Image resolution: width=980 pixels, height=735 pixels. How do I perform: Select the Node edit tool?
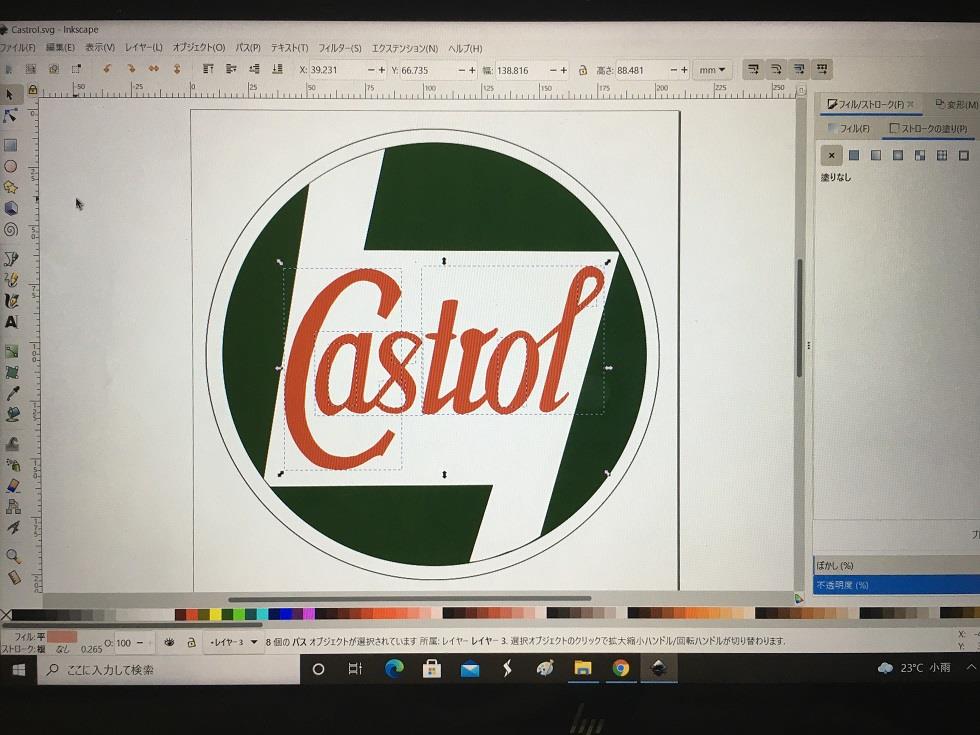coord(10,116)
